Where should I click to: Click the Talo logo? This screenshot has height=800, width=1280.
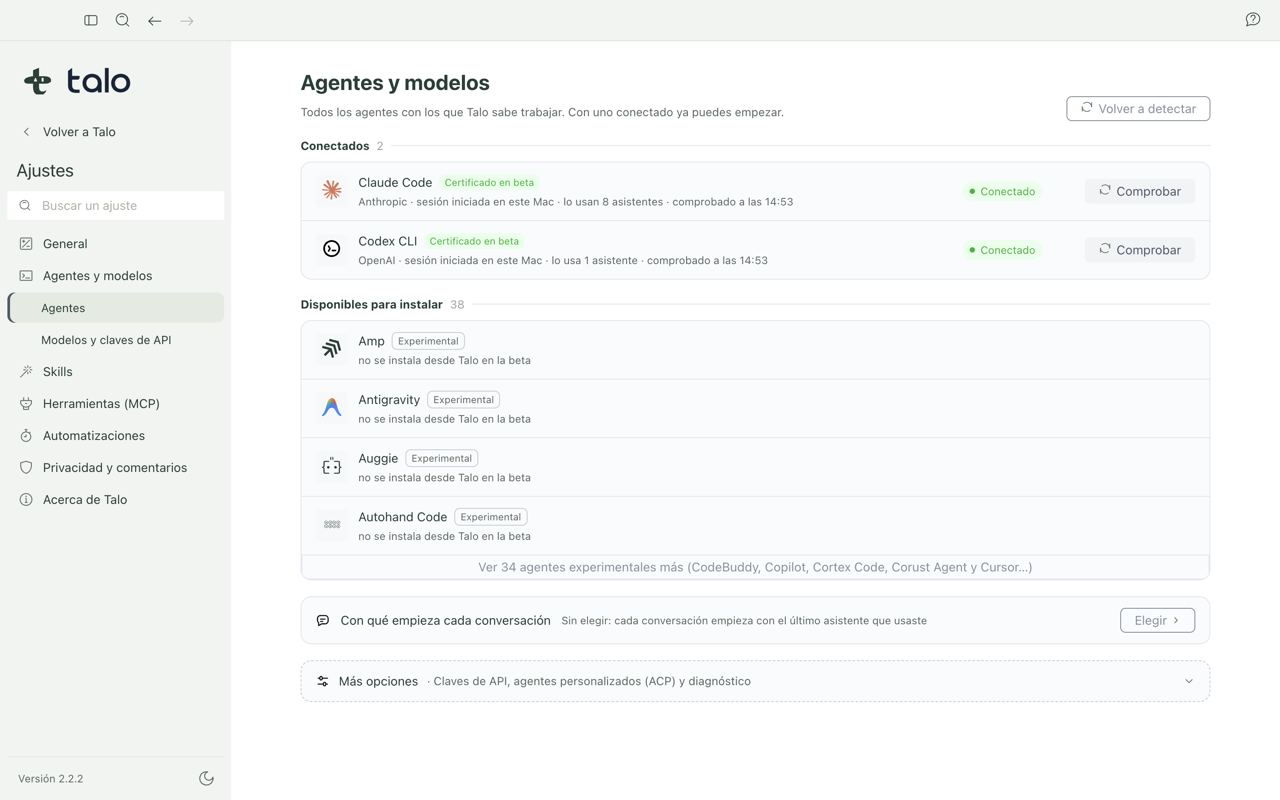tap(77, 81)
